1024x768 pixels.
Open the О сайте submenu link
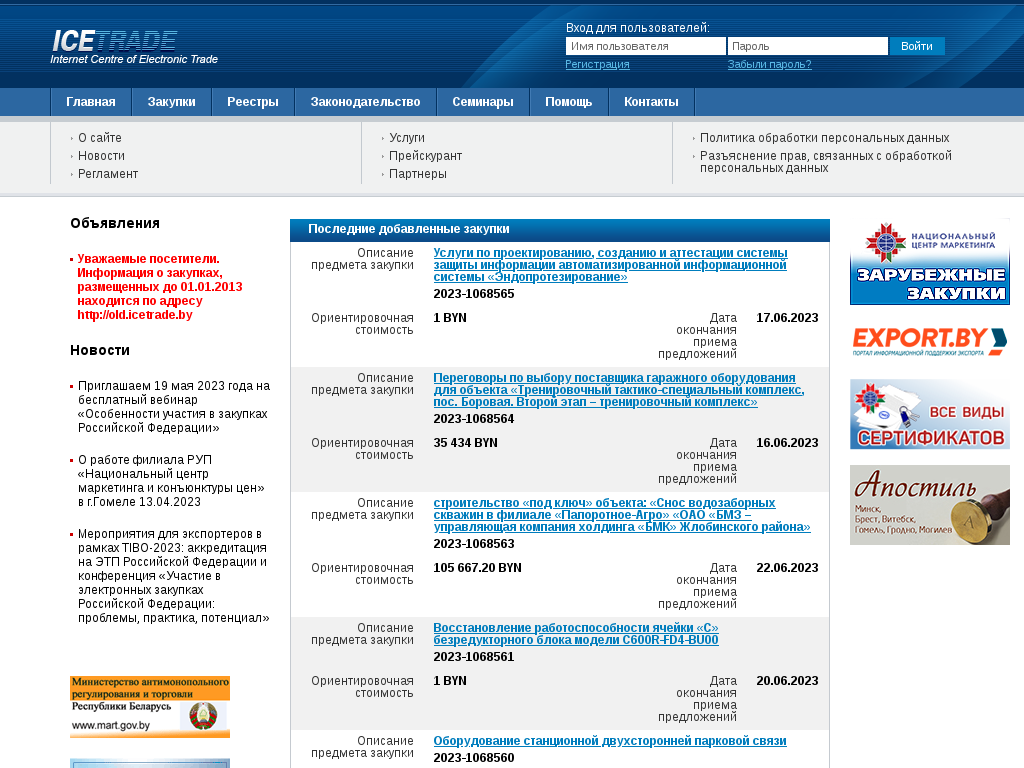point(99,138)
